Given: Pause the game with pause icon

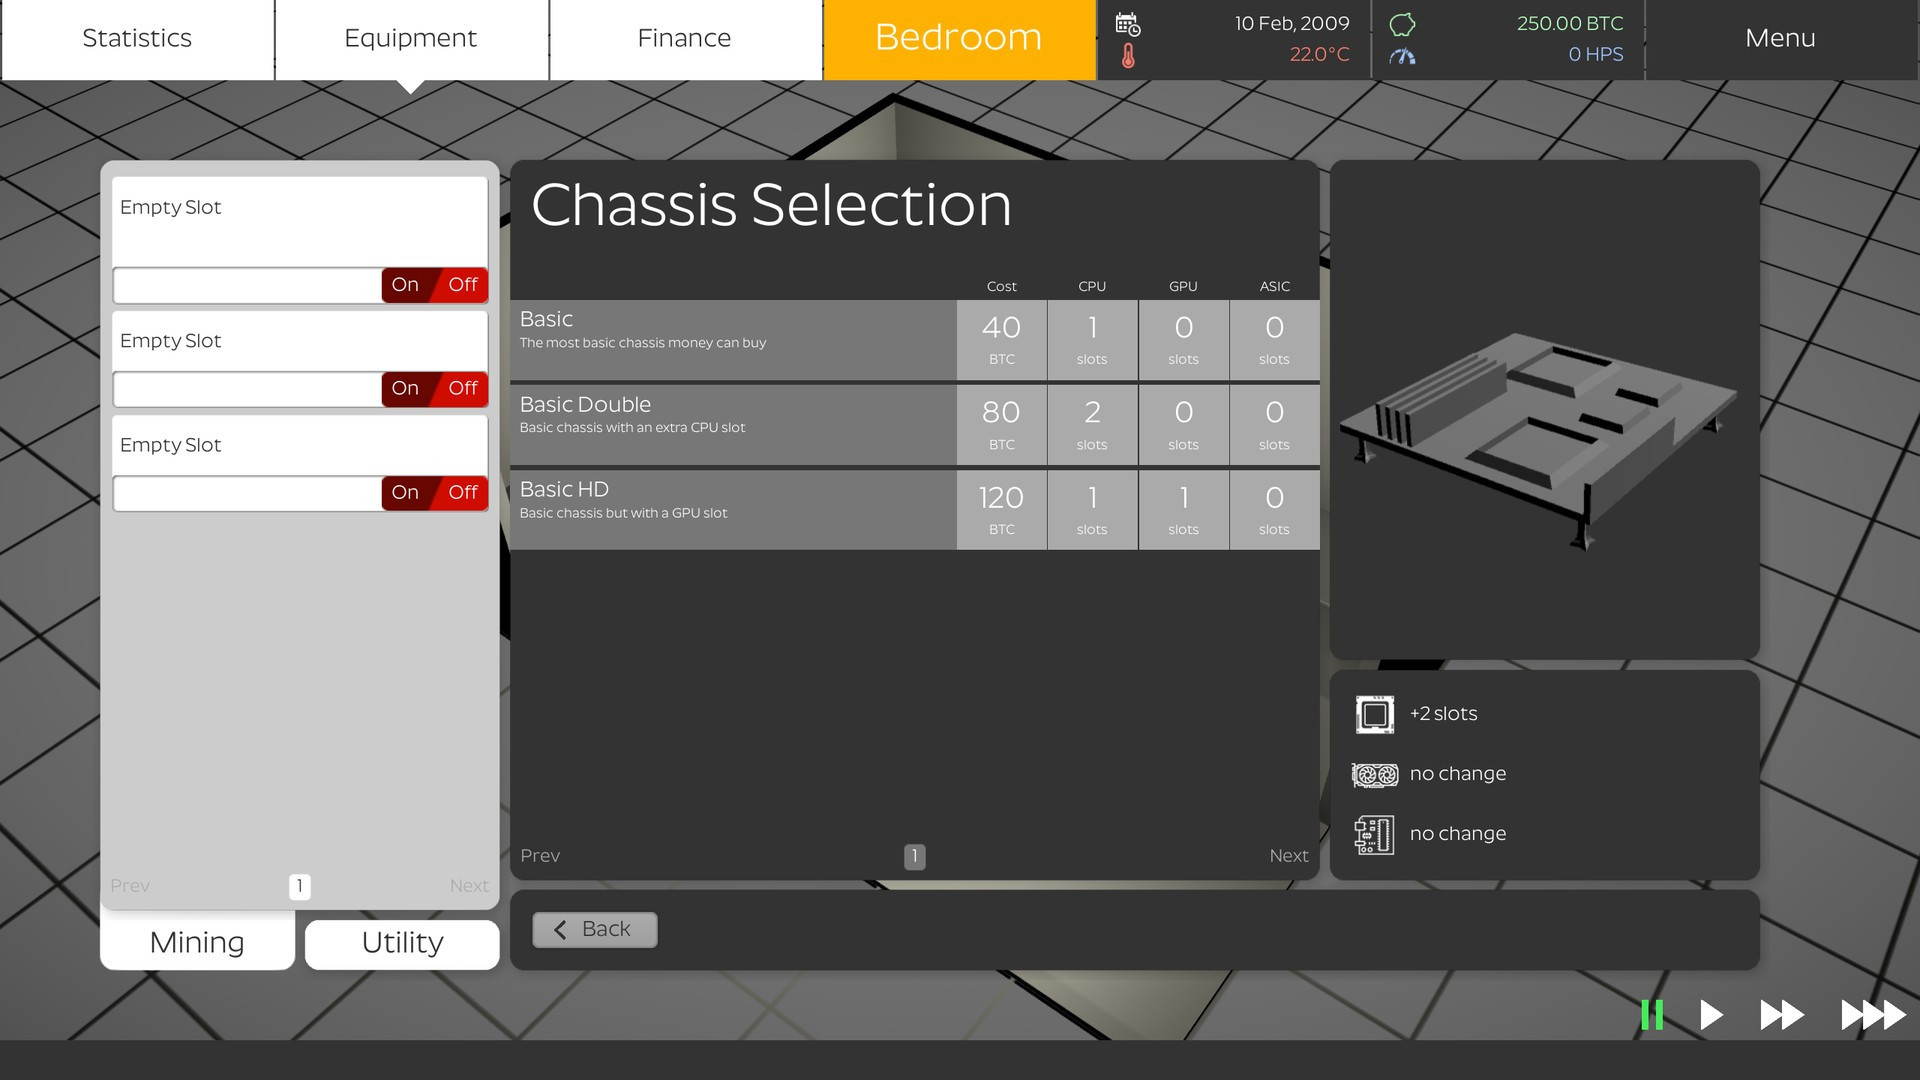Looking at the screenshot, I should pos(1652,1015).
